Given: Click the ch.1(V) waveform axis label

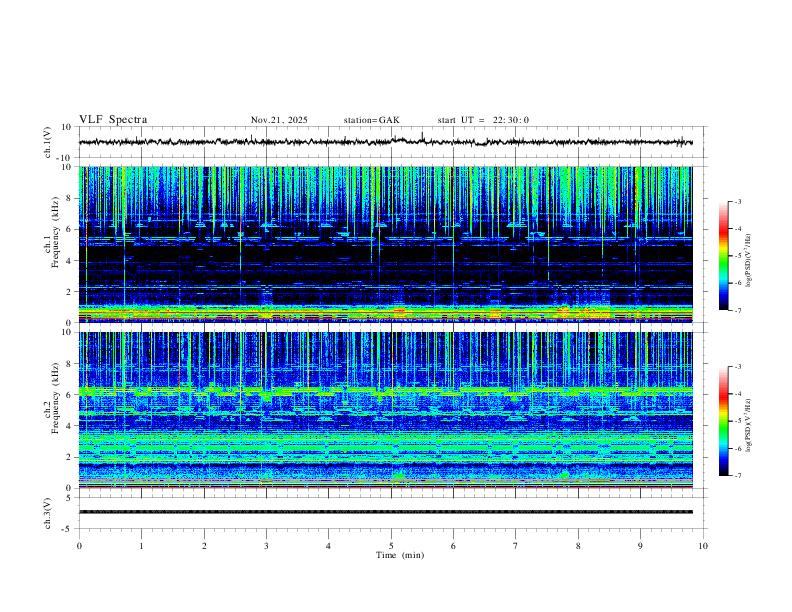Looking at the screenshot, I should coord(48,142).
